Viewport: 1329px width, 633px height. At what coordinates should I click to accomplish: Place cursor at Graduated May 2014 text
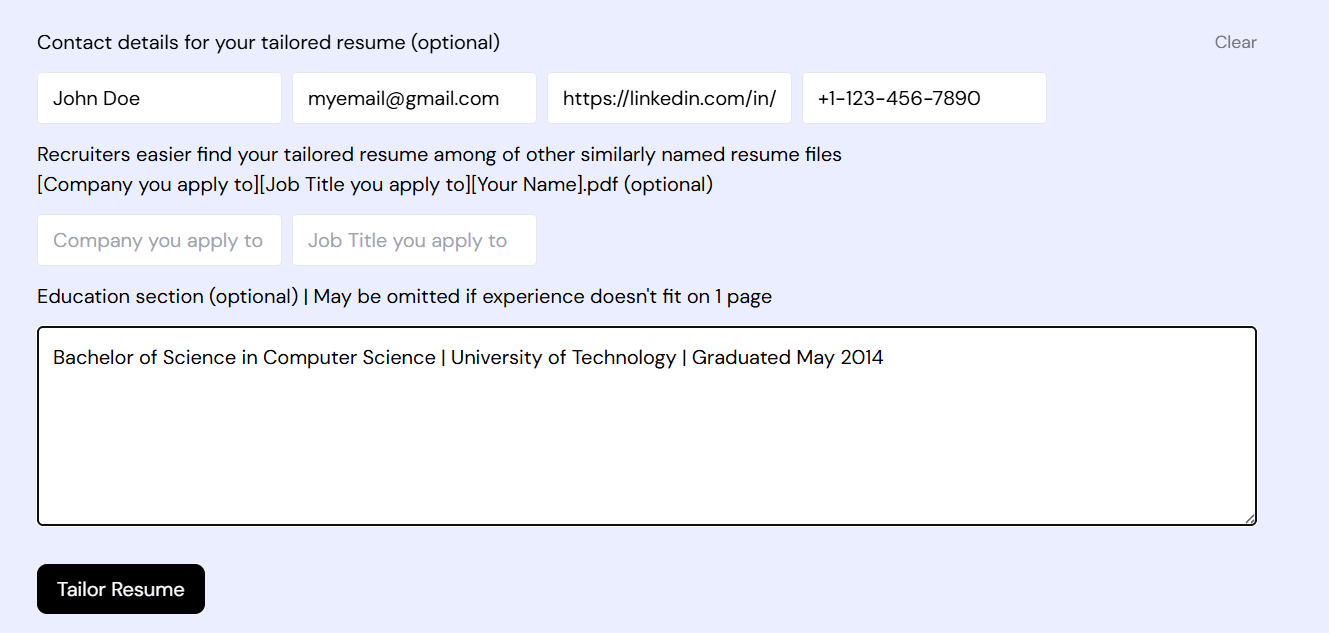click(x=787, y=357)
